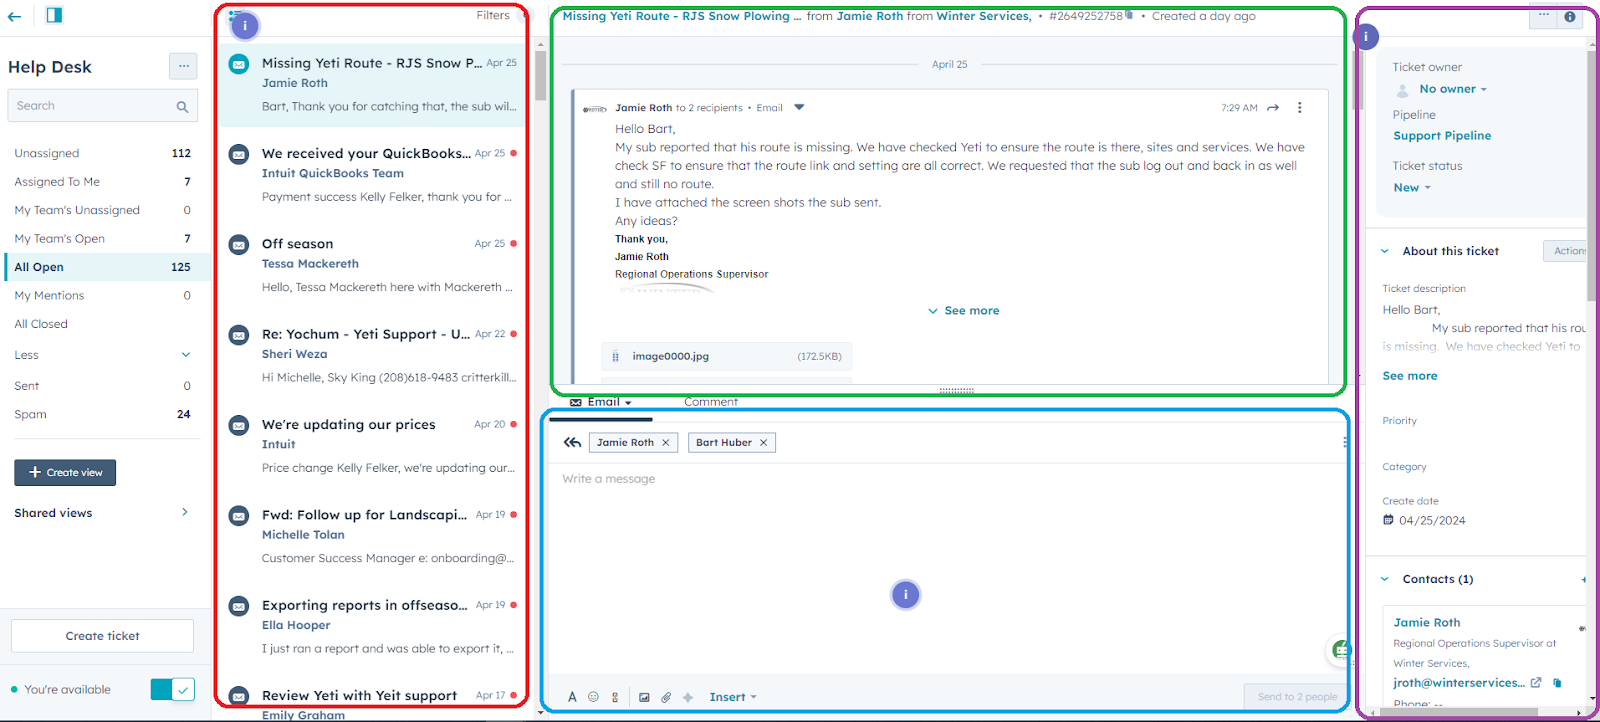Click the Create view button

pyautogui.click(x=65, y=472)
